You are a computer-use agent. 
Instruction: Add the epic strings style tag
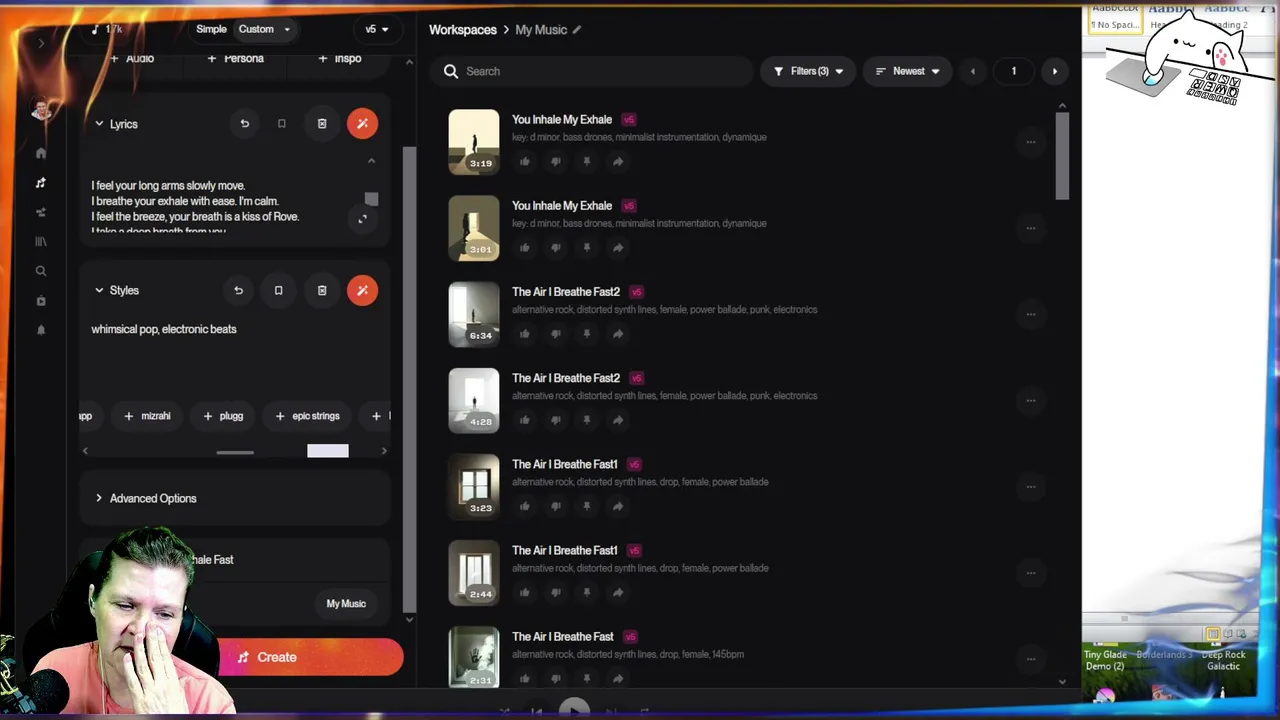[308, 416]
